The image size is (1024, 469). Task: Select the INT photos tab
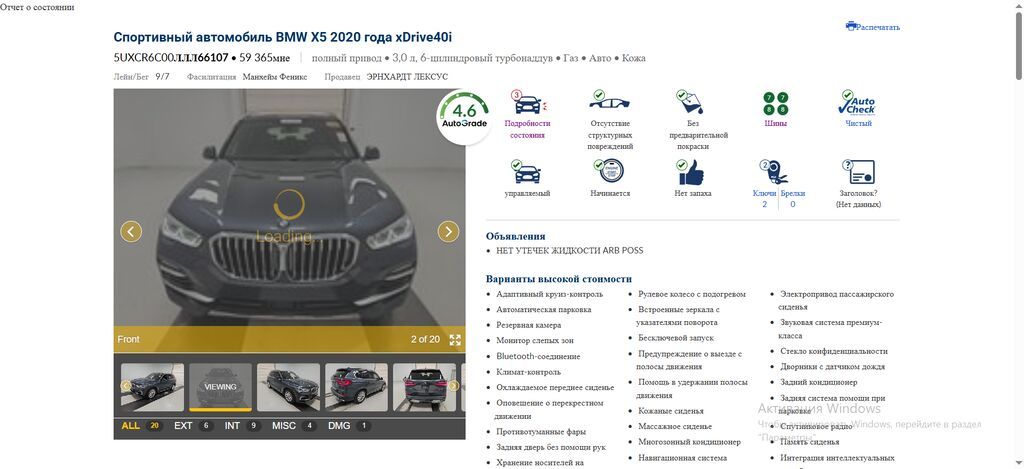(243, 426)
